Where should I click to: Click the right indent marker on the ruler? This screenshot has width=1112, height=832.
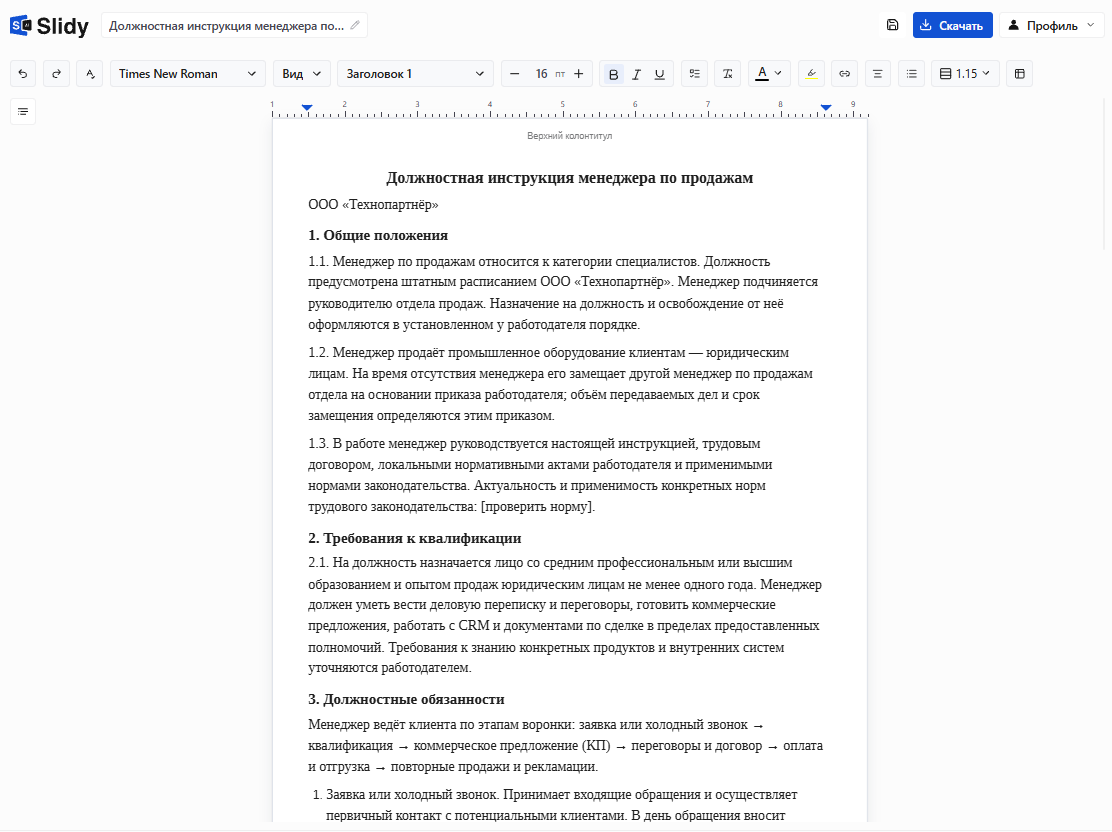[x=826, y=107]
